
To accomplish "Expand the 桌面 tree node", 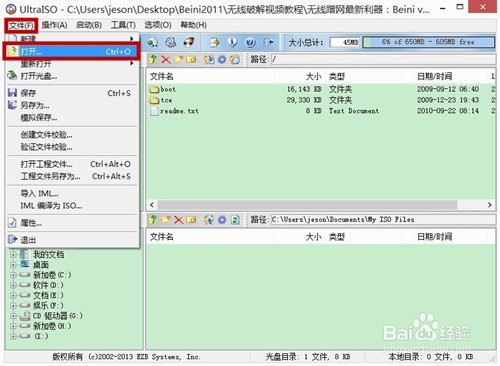I will [x=13, y=265].
